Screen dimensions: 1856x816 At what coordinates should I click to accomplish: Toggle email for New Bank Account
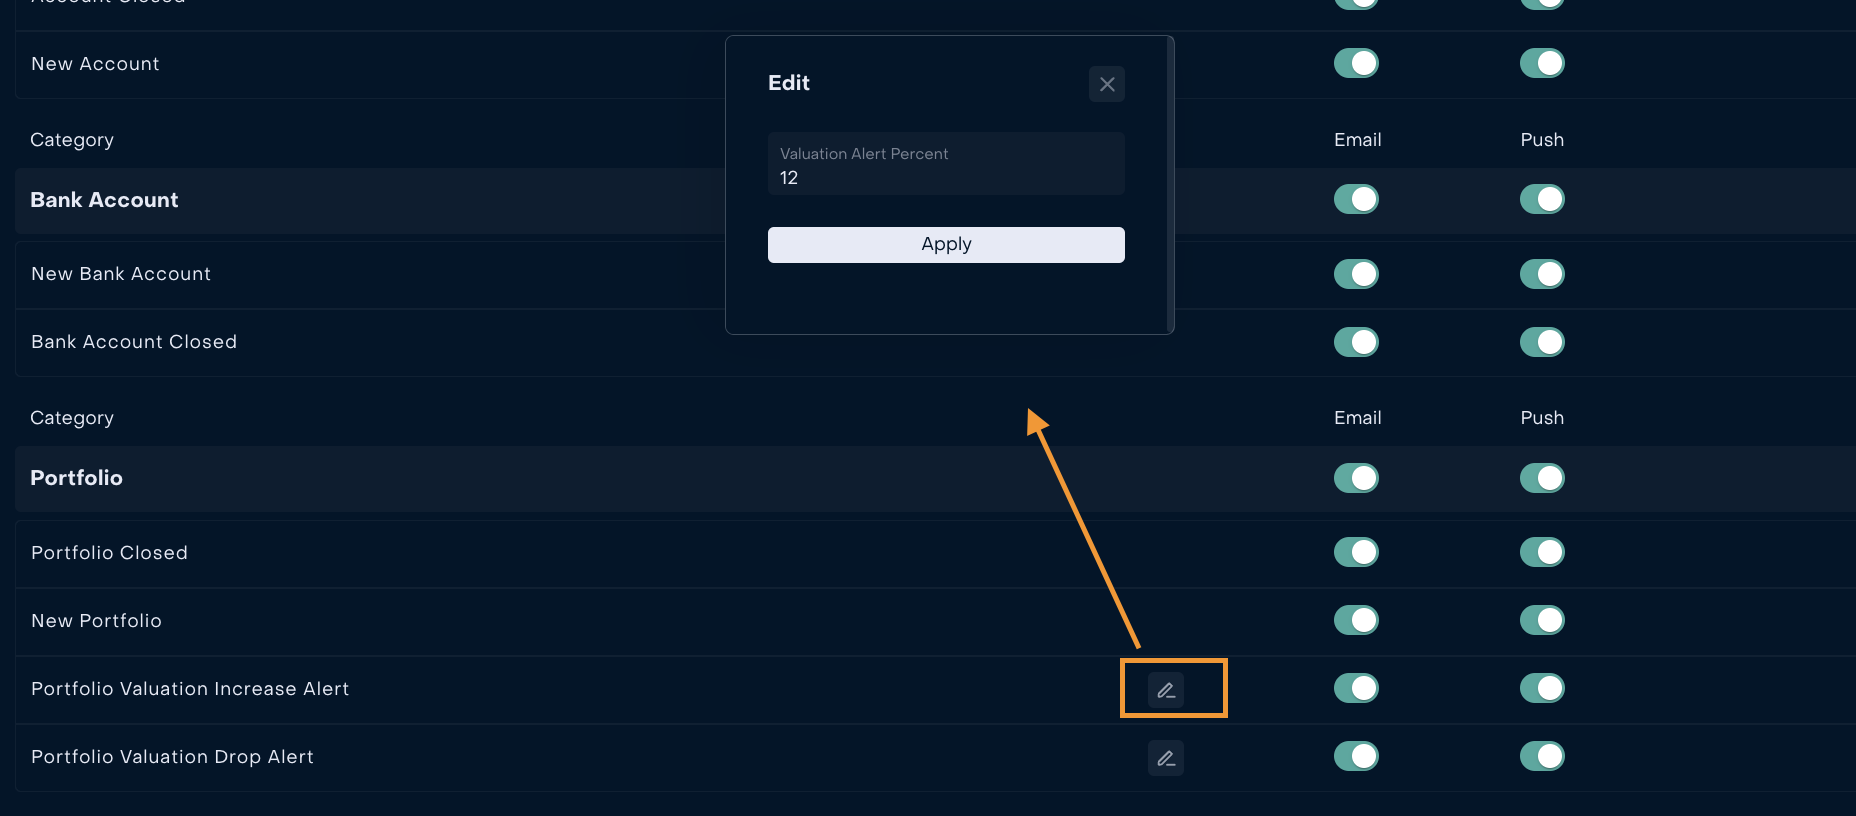tap(1356, 274)
